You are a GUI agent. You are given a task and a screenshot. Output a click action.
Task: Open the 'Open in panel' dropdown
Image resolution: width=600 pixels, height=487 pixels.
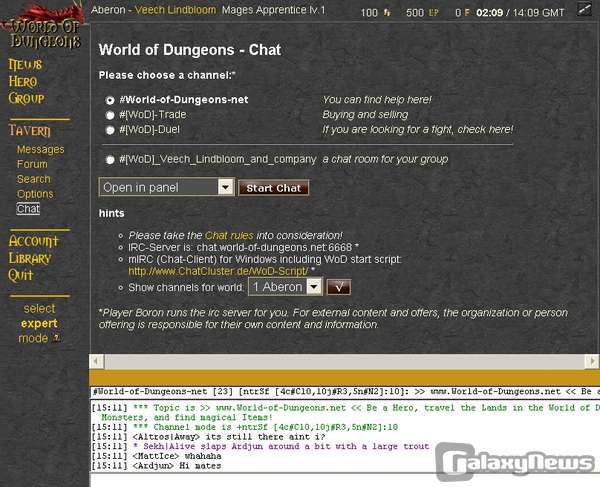pos(166,187)
